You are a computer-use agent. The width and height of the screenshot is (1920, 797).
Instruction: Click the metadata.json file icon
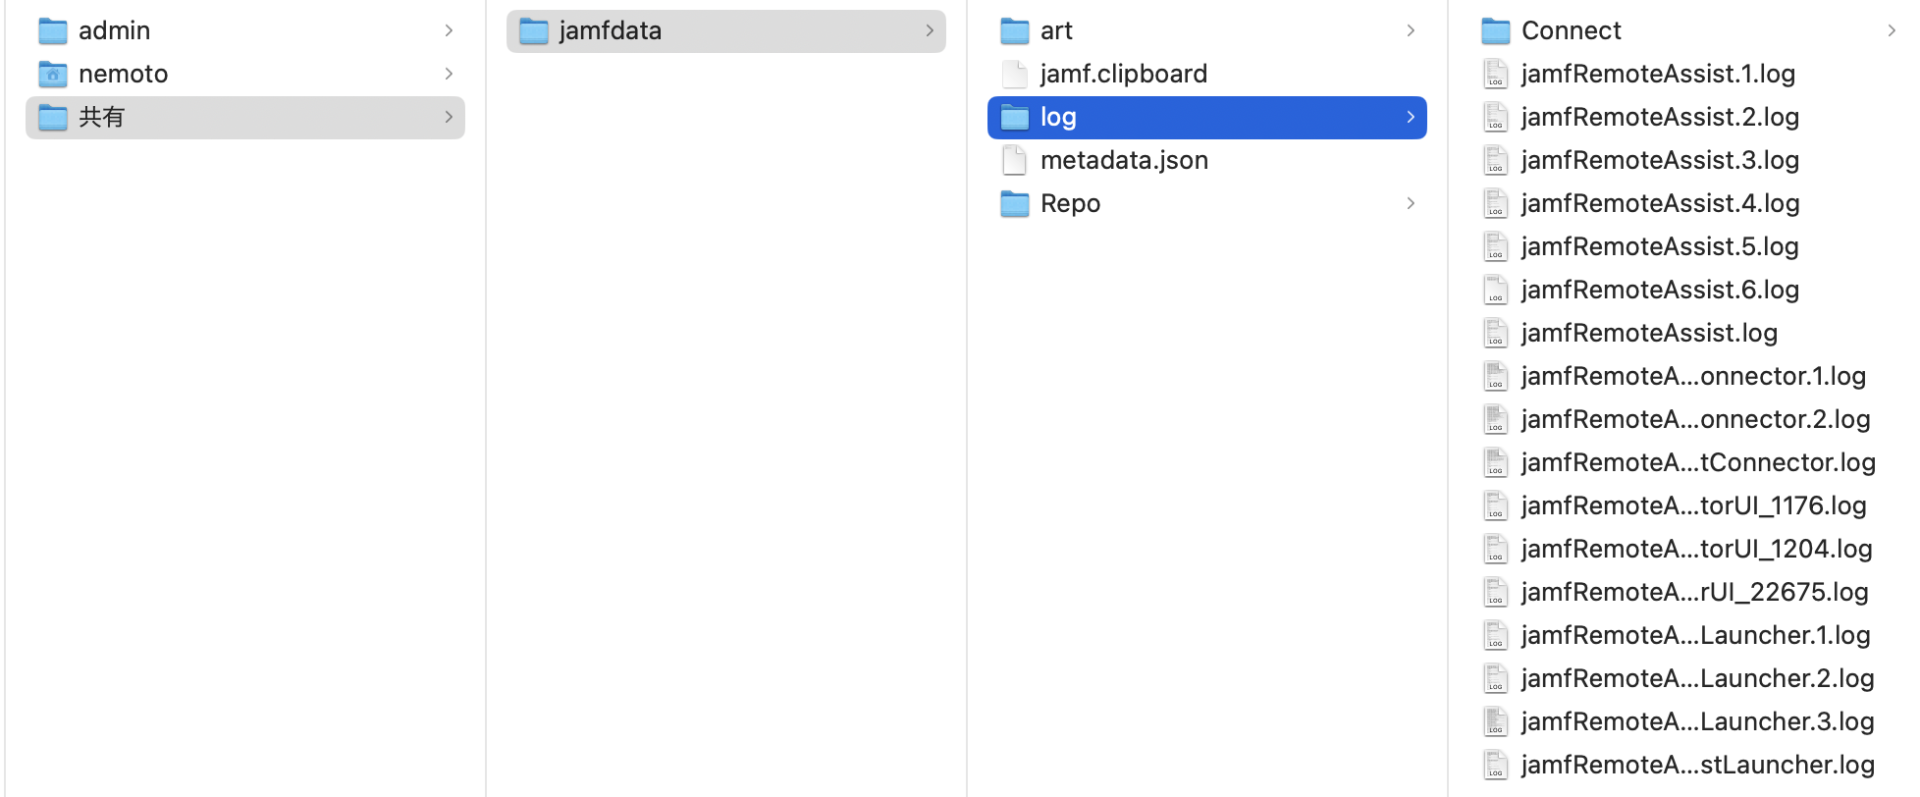(x=1014, y=160)
